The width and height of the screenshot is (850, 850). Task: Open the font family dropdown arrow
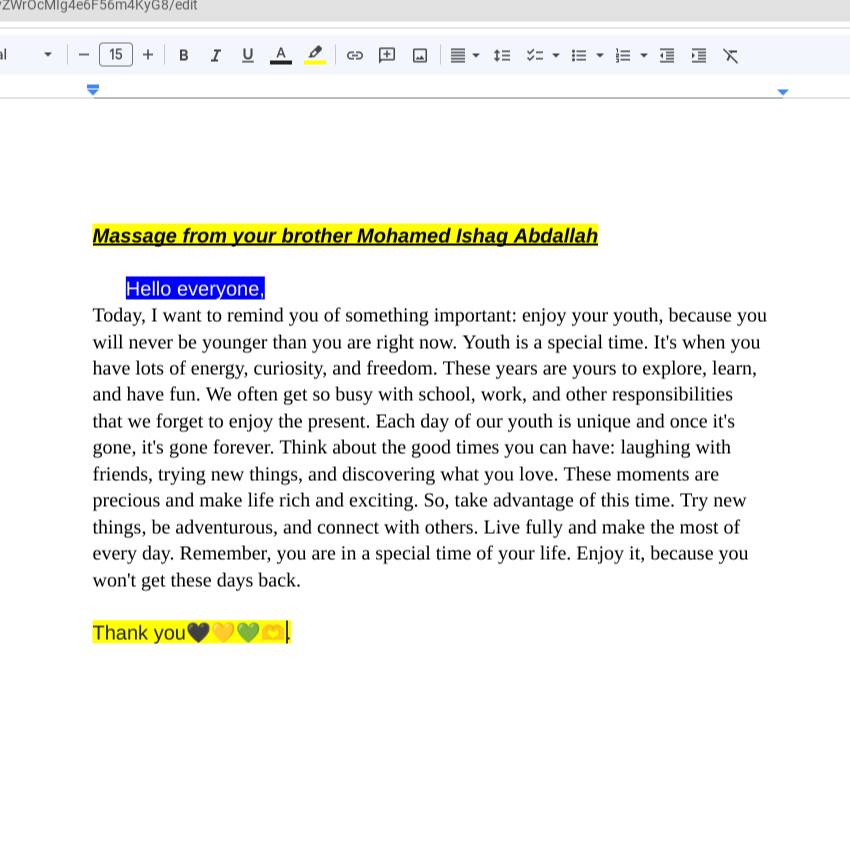point(48,55)
